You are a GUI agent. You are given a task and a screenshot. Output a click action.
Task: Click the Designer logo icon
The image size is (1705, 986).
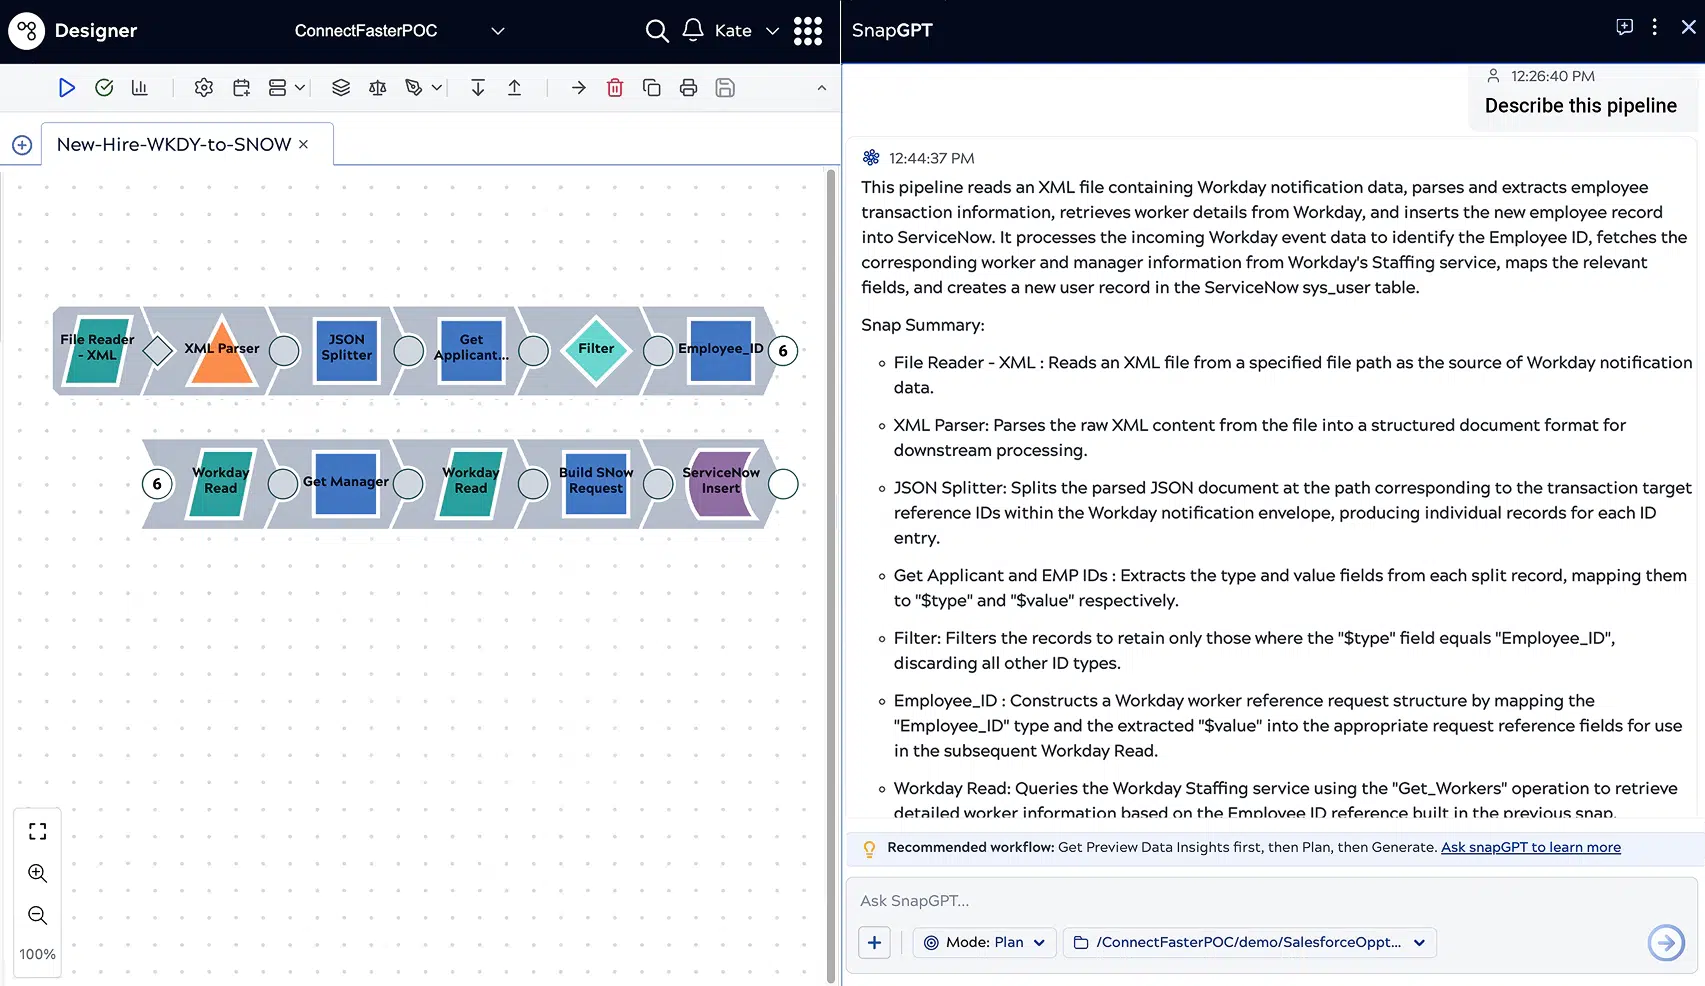[x=26, y=31]
